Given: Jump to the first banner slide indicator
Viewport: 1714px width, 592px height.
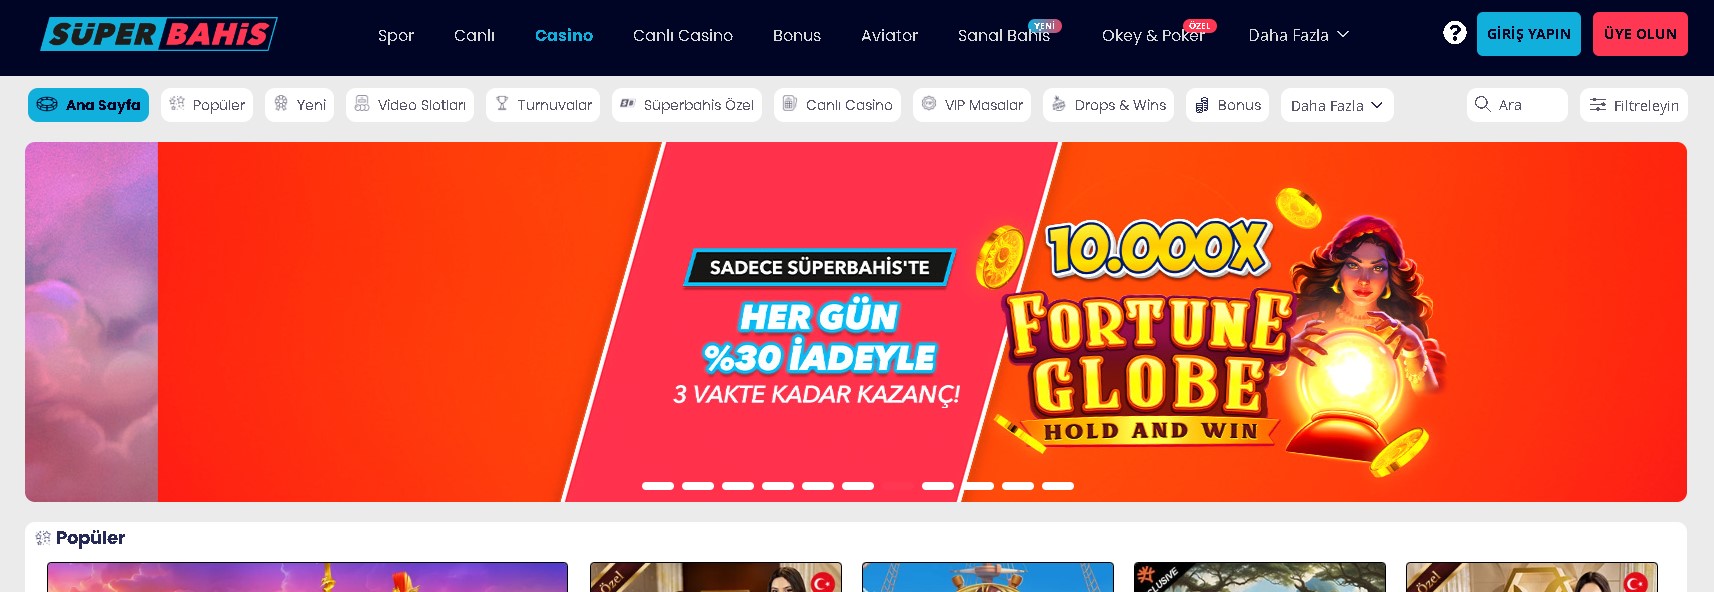Looking at the screenshot, I should [658, 486].
